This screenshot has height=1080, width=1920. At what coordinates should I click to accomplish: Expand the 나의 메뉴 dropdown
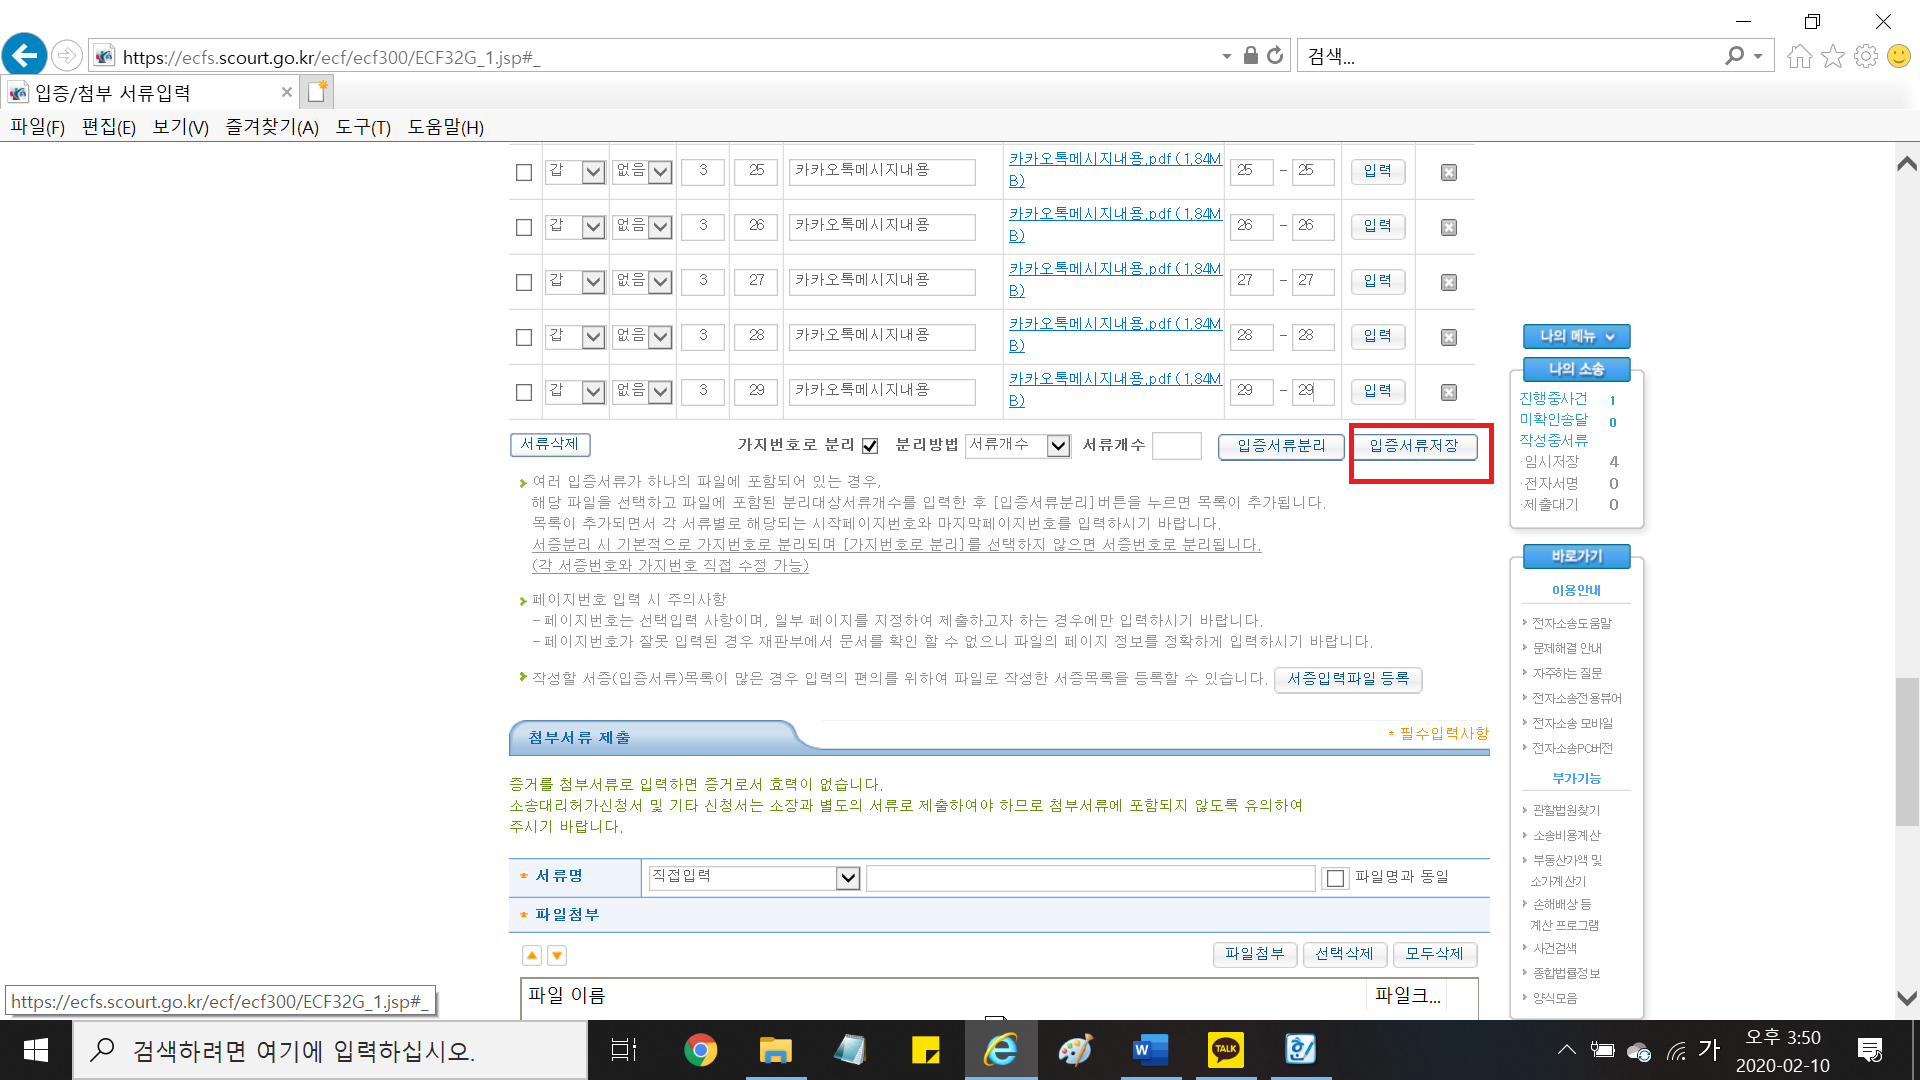coord(1576,336)
